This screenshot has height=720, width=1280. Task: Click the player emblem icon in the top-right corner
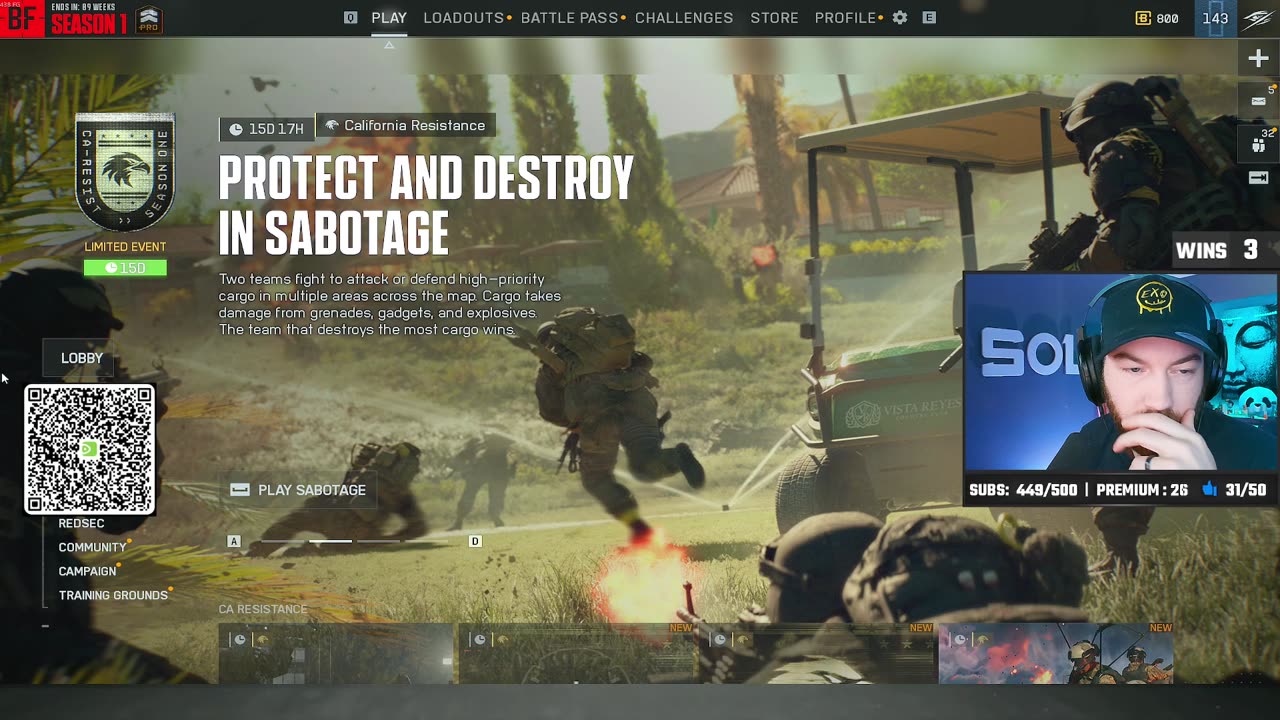(x=1258, y=19)
